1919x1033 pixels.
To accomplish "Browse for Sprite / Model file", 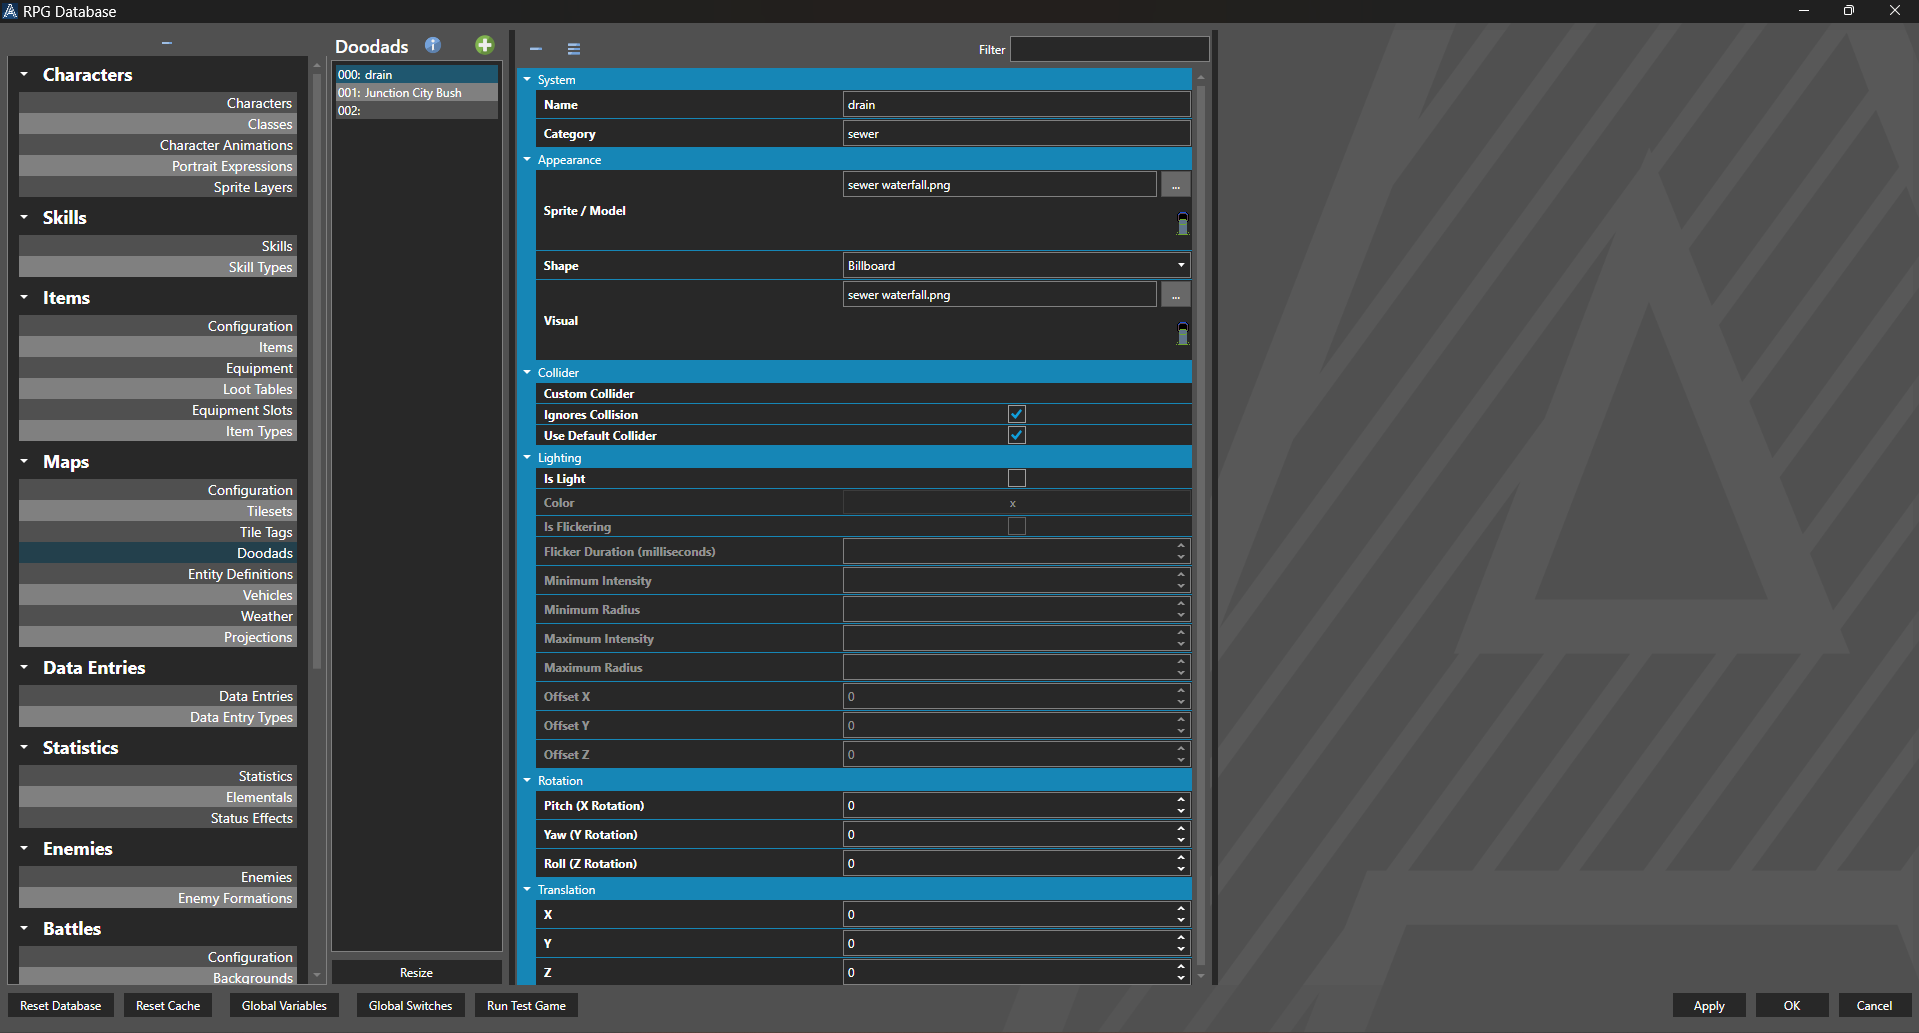I will click(x=1175, y=185).
